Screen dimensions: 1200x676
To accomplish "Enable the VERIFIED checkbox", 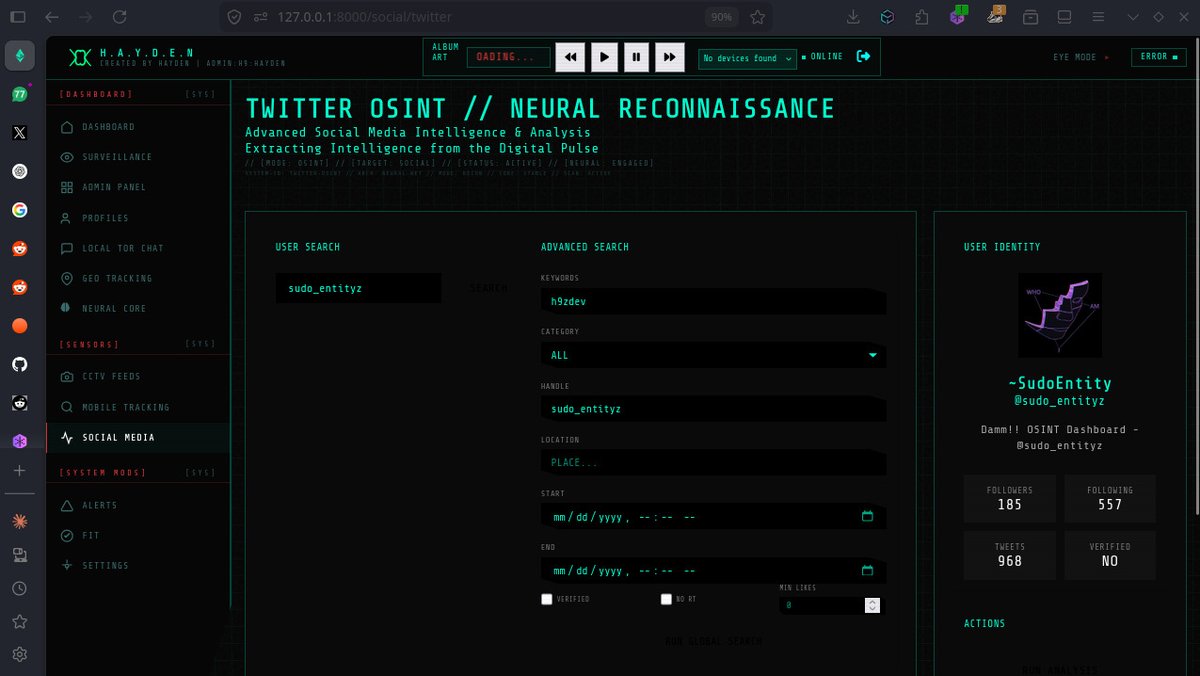I will point(546,599).
